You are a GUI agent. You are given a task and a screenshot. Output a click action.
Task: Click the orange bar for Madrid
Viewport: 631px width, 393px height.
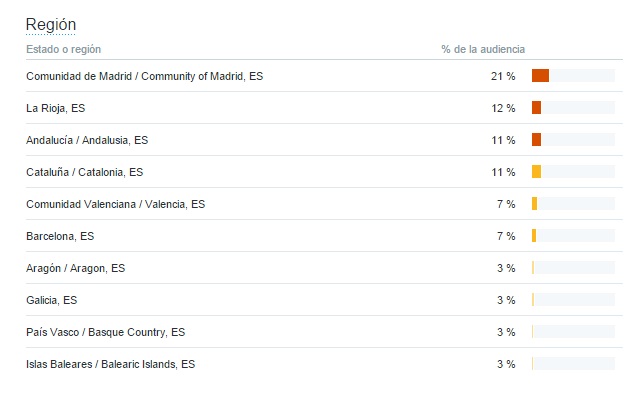pos(540,76)
